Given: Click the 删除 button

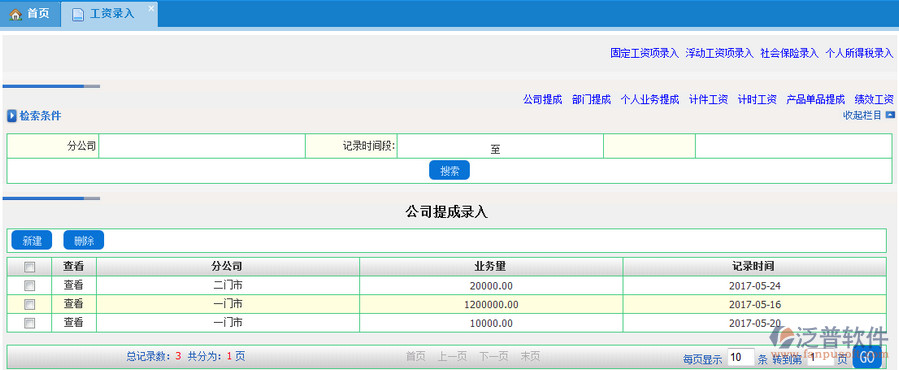Looking at the screenshot, I should click(84, 240).
